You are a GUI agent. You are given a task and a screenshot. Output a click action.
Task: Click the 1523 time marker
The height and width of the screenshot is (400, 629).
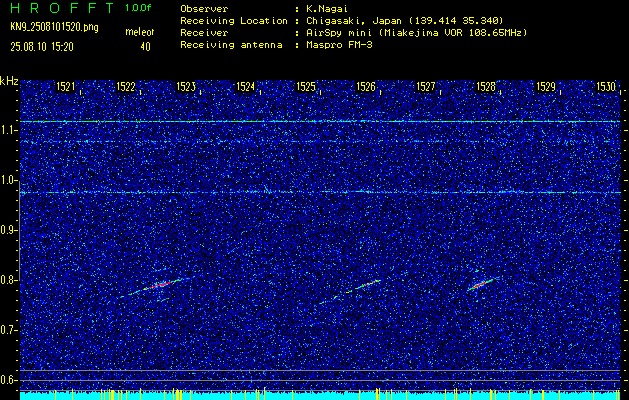pos(186,87)
